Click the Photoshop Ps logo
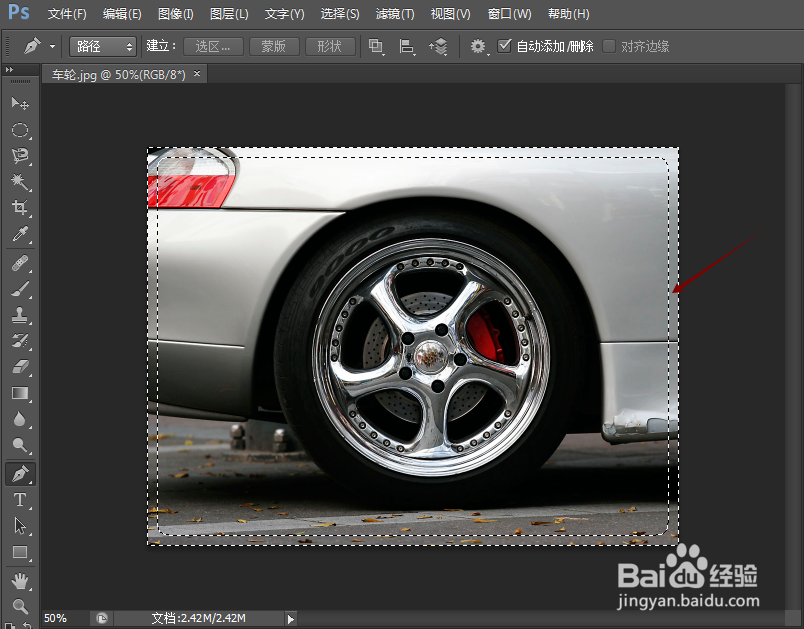Screen dimensions: 804x629 (19, 12)
